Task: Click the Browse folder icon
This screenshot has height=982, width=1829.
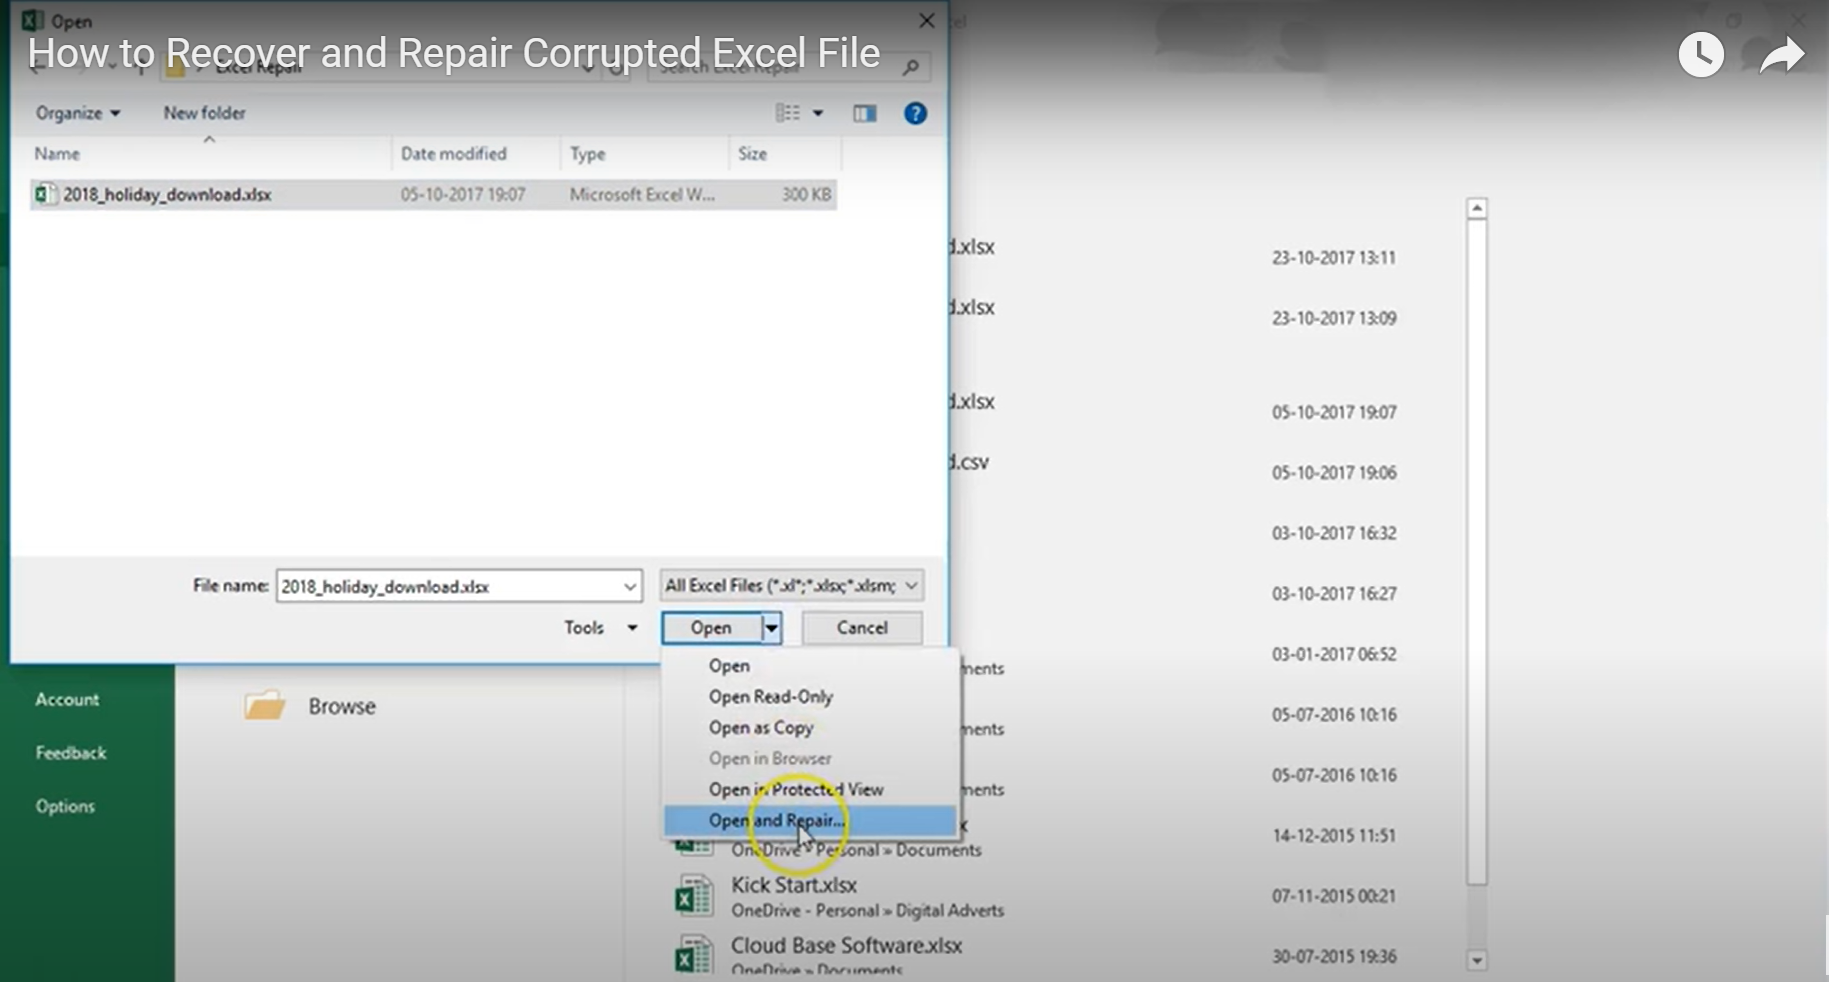Action: pos(265,706)
